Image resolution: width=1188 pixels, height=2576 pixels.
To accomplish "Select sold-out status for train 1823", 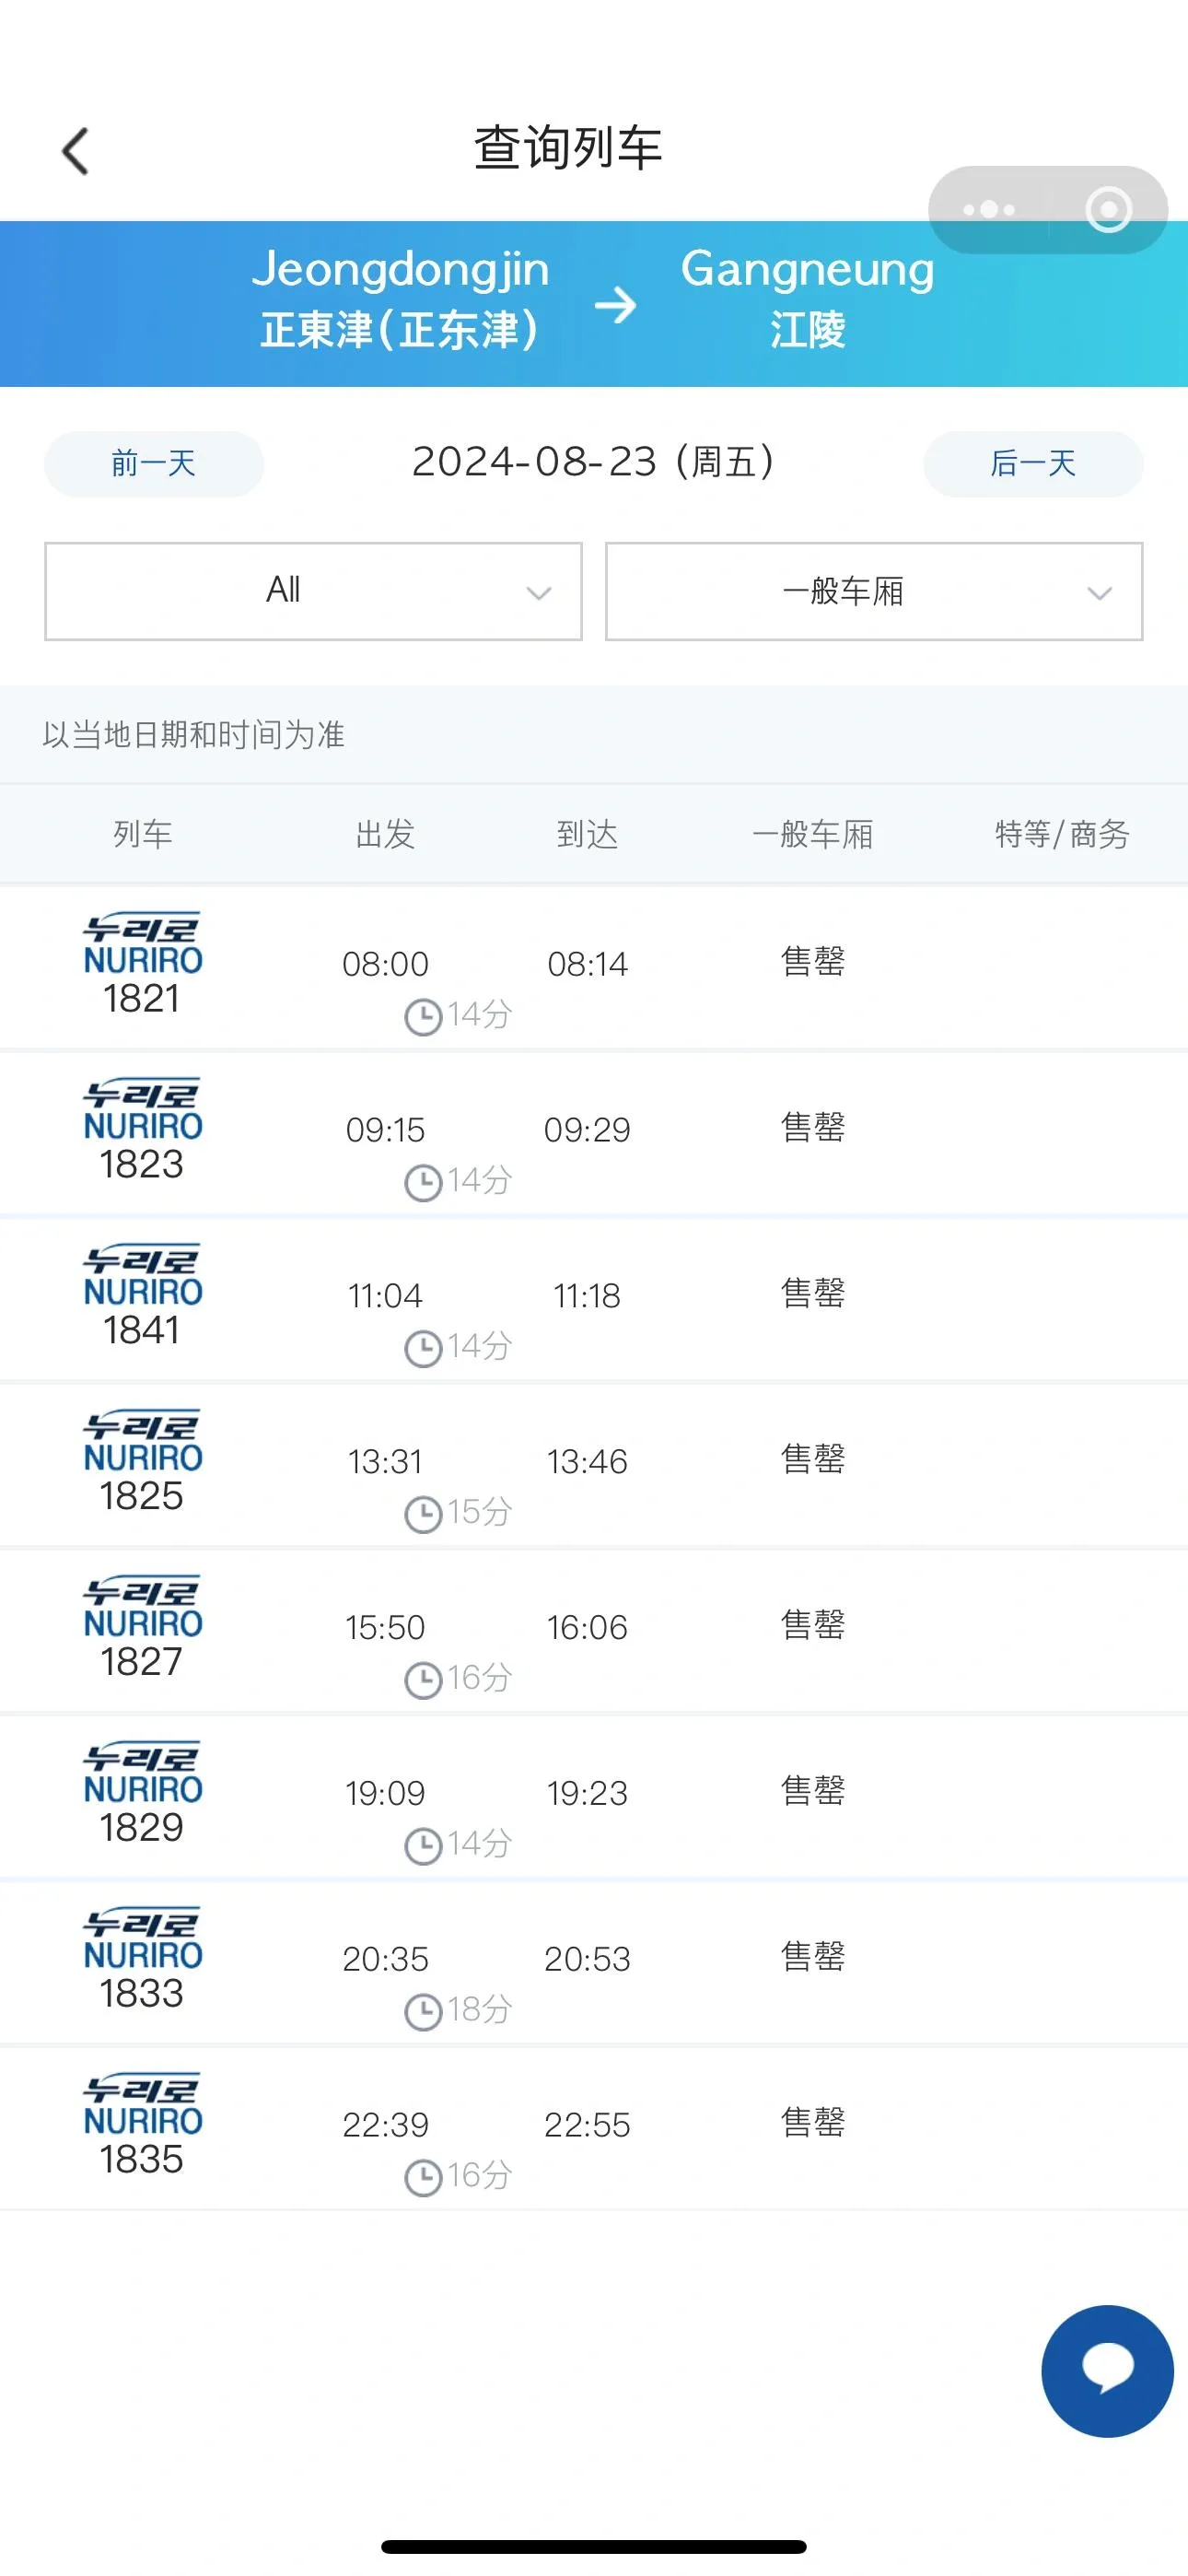I will [812, 1128].
